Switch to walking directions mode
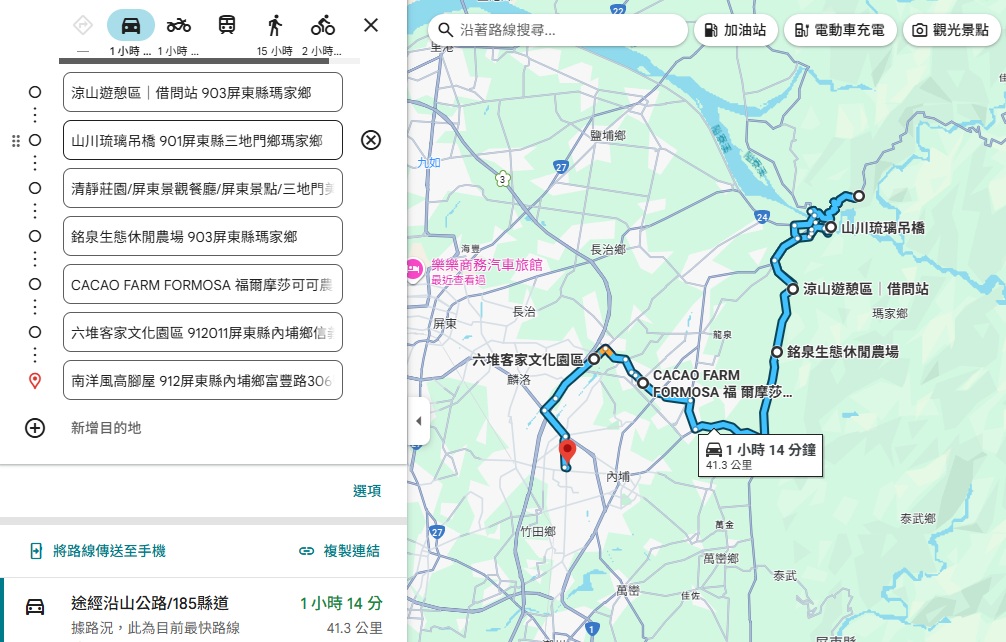 tap(274, 25)
